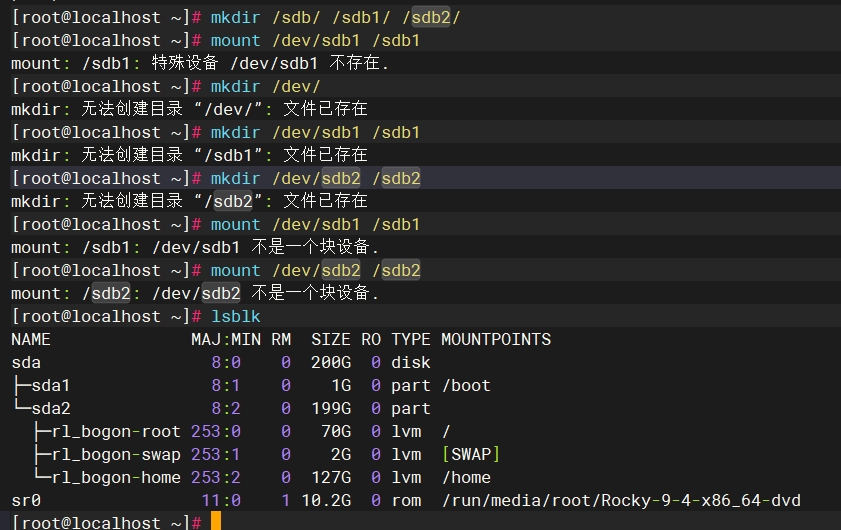Click the 'mkdir /dev/' command
The width and height of the screenshot is (841, 530).
[265, 86]
